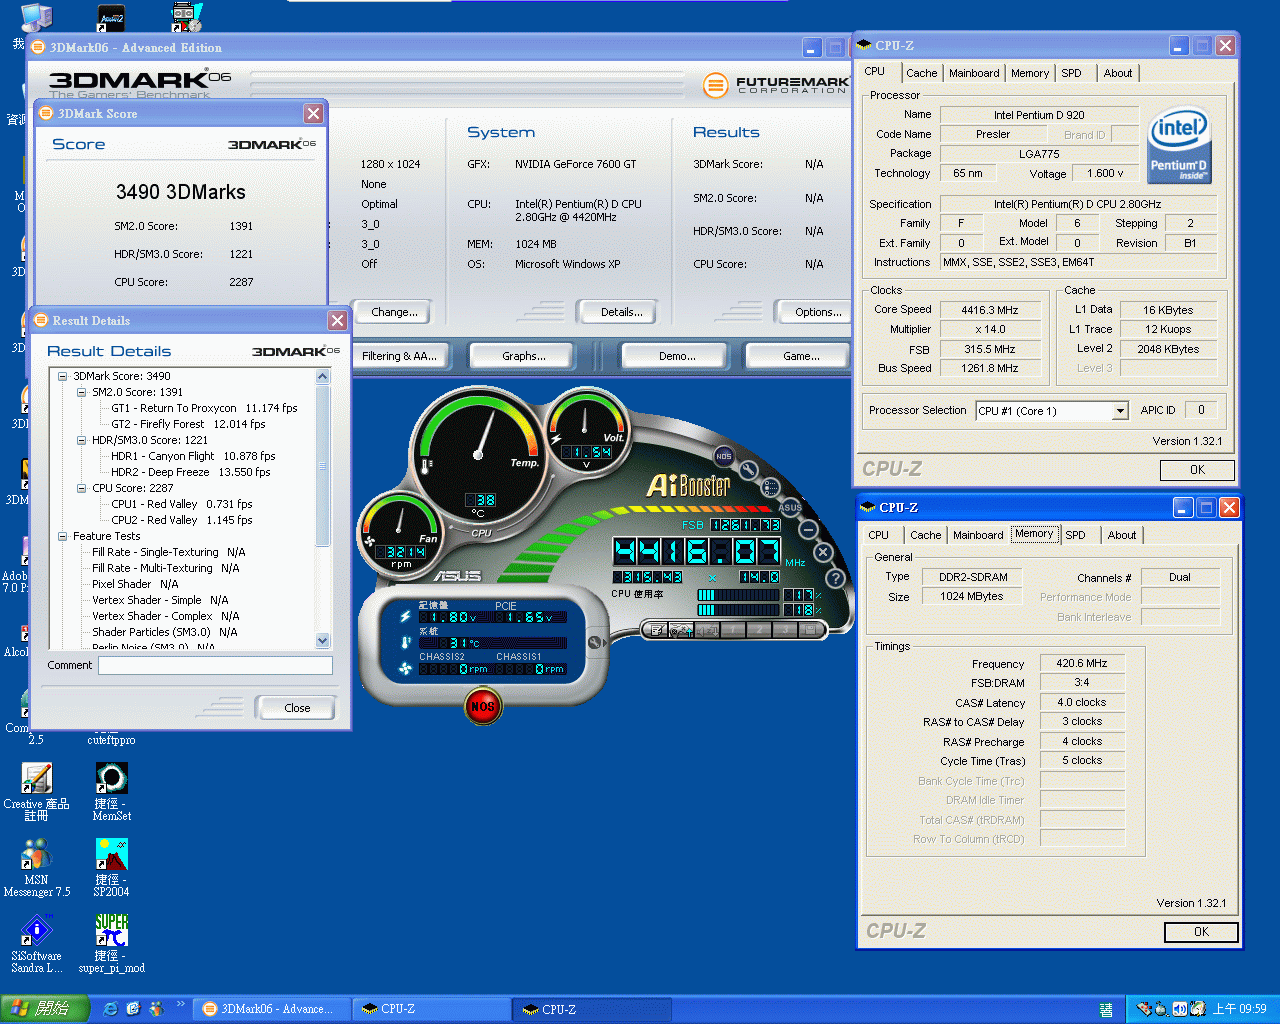Click Game... button in 3DMark06
Viewport: 1280px width, 1024px height.
(x=800, y=356)
